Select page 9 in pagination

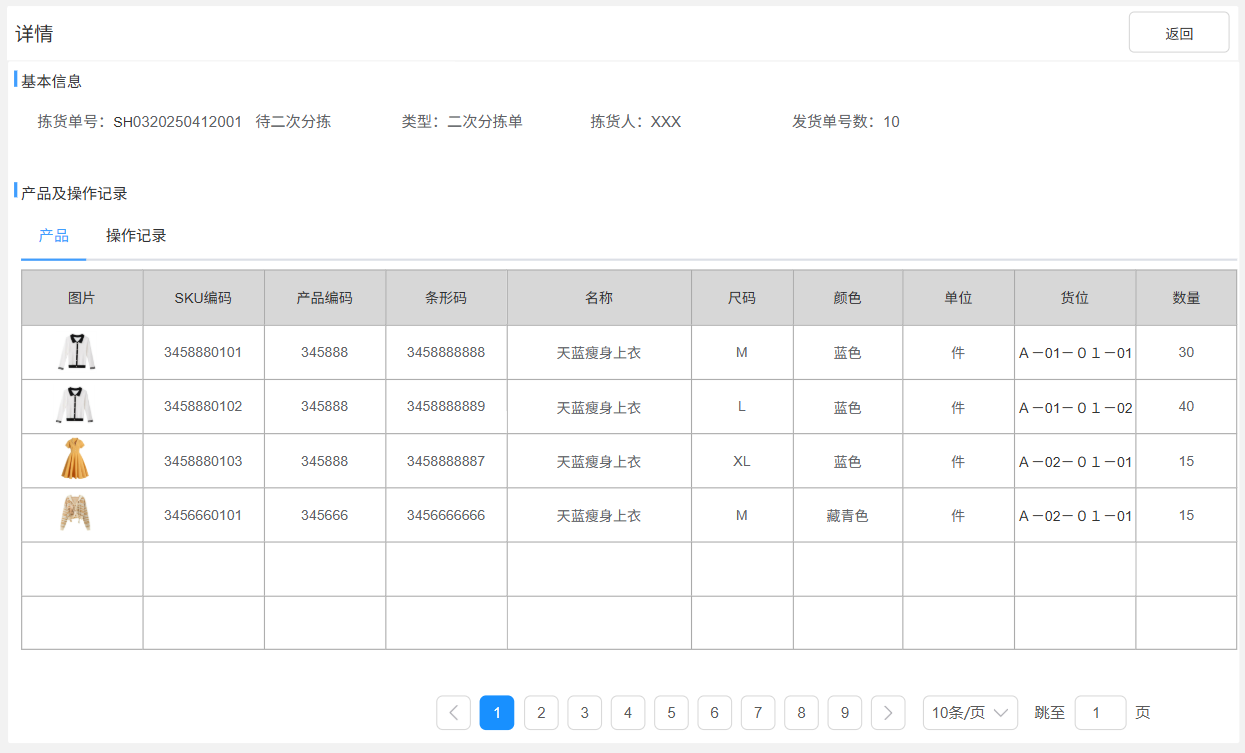pos(845,713)
